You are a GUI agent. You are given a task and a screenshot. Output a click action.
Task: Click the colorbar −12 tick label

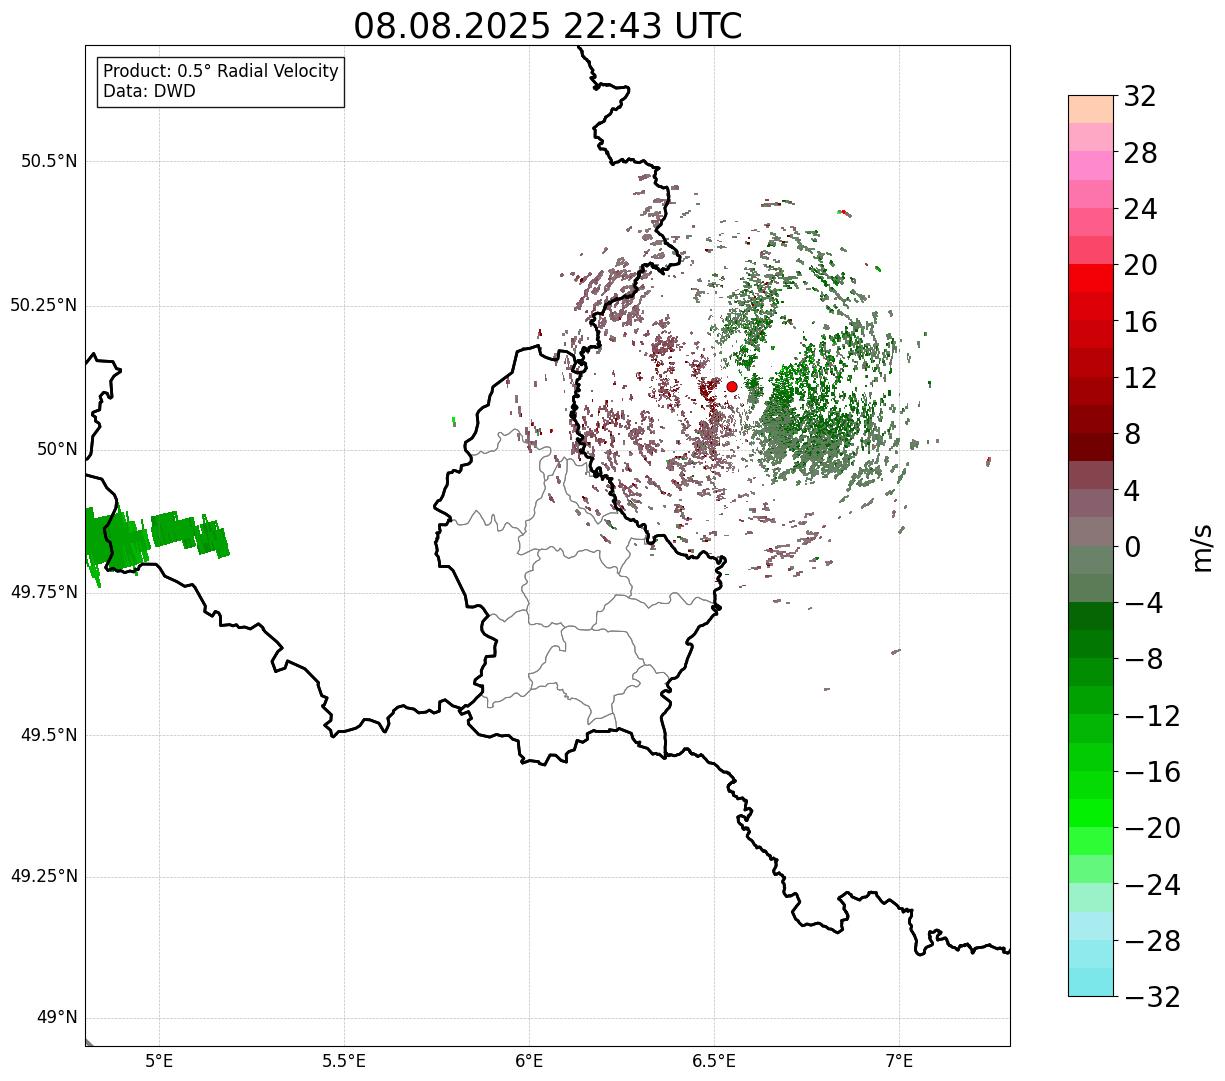pos(1152,716)
